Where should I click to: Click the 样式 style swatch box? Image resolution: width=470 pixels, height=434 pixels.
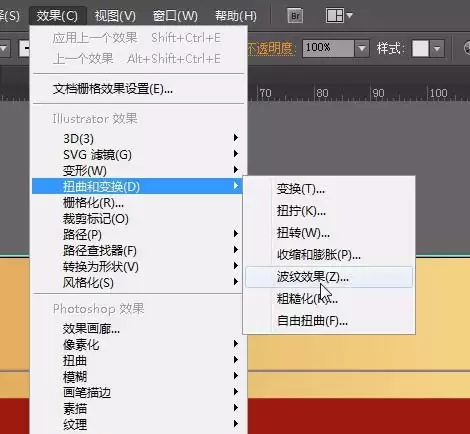point(420,49)
